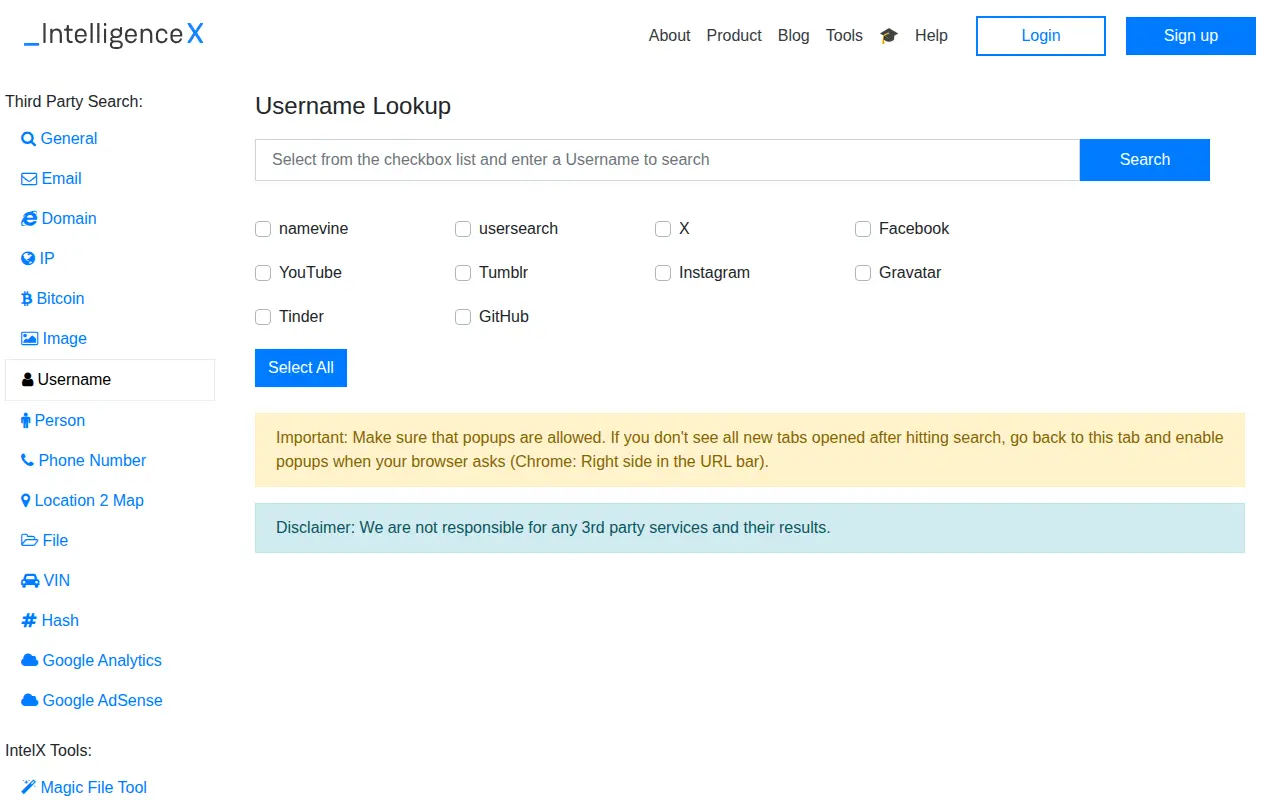Image resolution: width=1280 pixels, height=800 pixels.
Task: Check the namevine checkbox
Action: coord(263,229)
